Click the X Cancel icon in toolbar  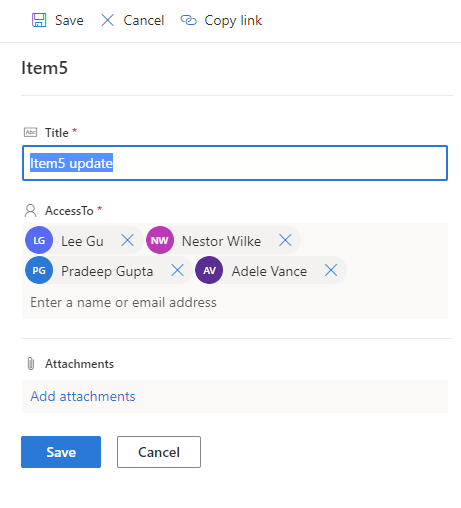[108, 20]
